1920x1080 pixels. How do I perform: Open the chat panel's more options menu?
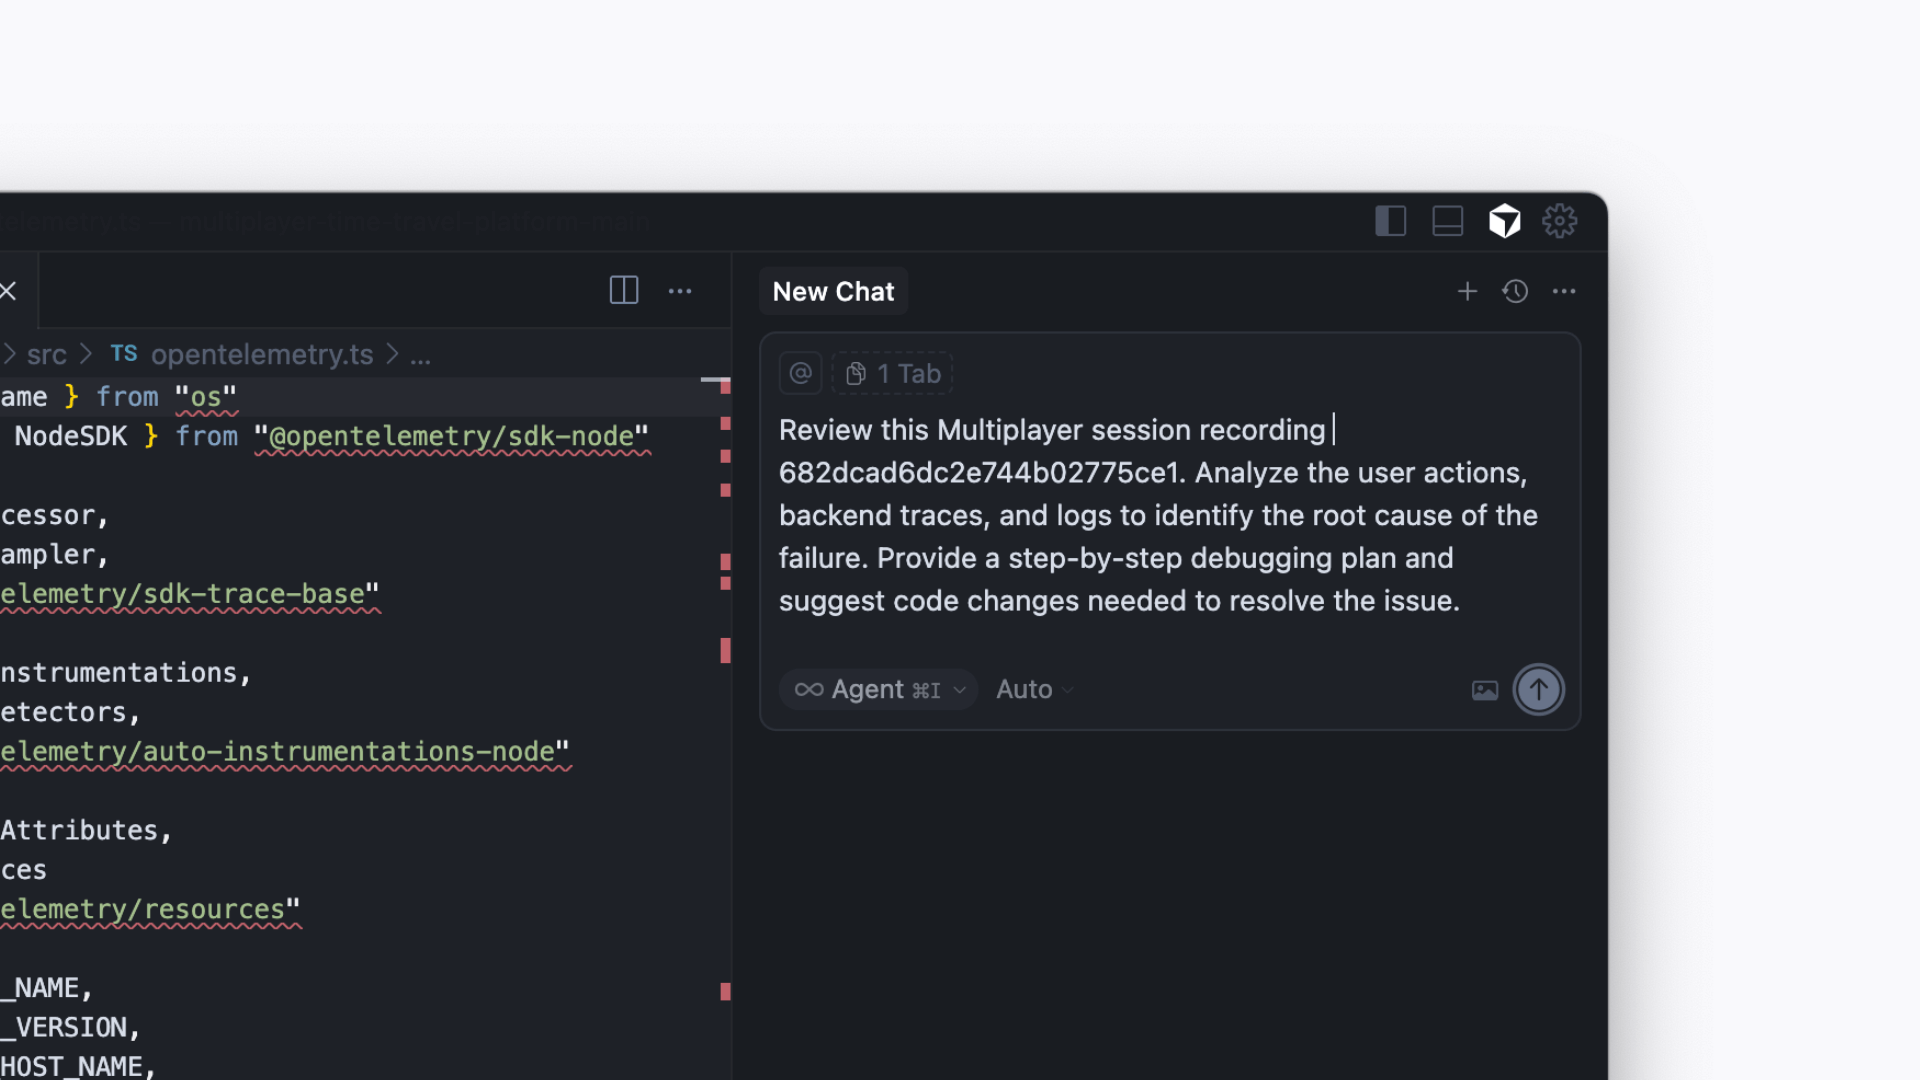tap(1565, 291)
